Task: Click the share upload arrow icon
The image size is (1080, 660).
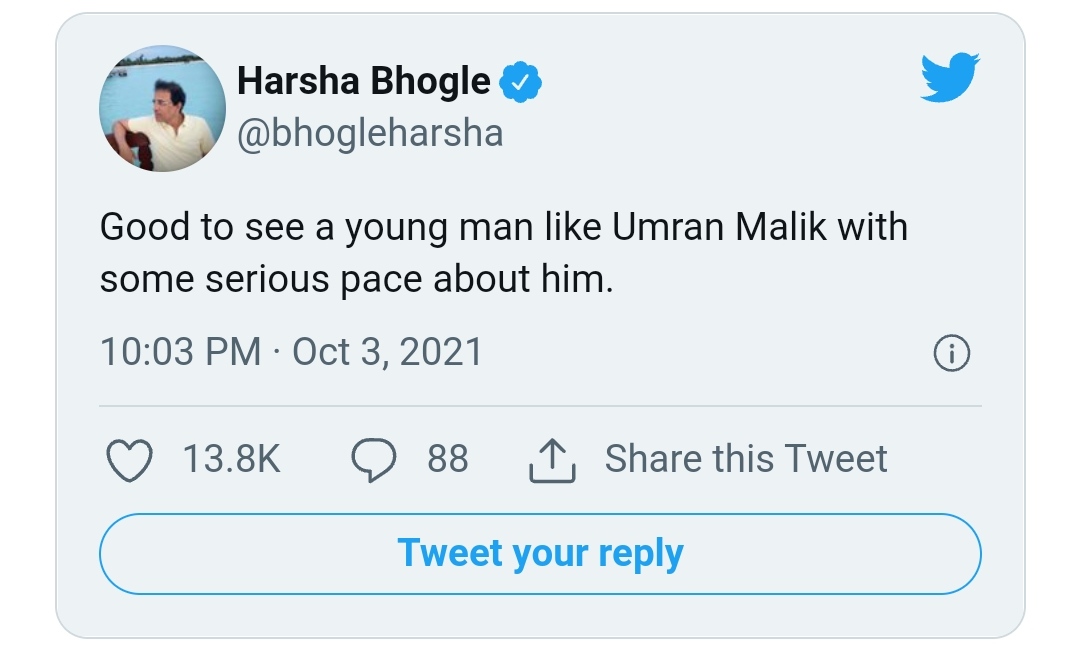Action: pyautogui.click(x=551, y=460)
